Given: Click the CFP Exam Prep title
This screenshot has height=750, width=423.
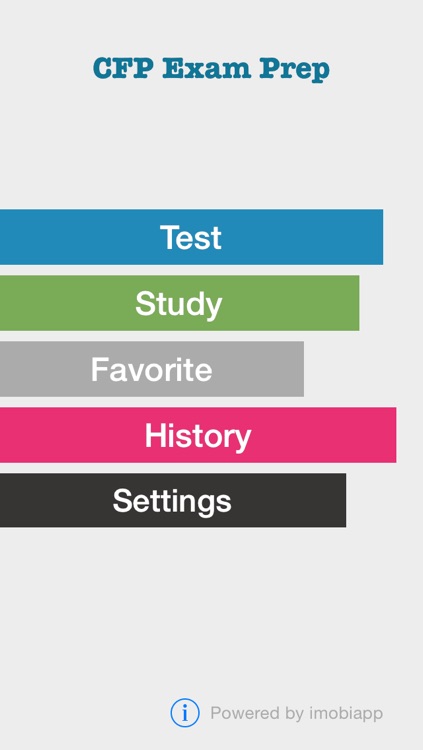Looking at the screenshot, I should coord(211,69).
